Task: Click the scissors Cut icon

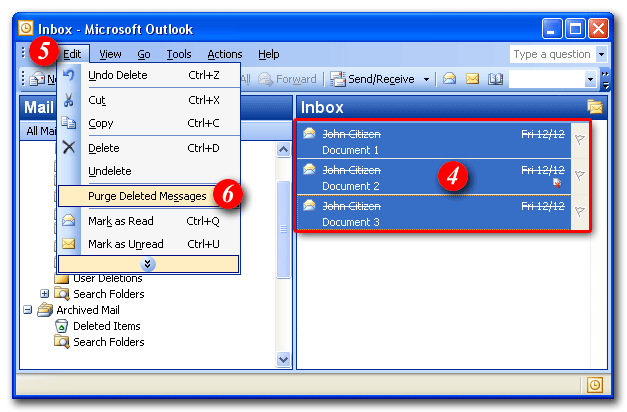Action: tap(68, 100)
